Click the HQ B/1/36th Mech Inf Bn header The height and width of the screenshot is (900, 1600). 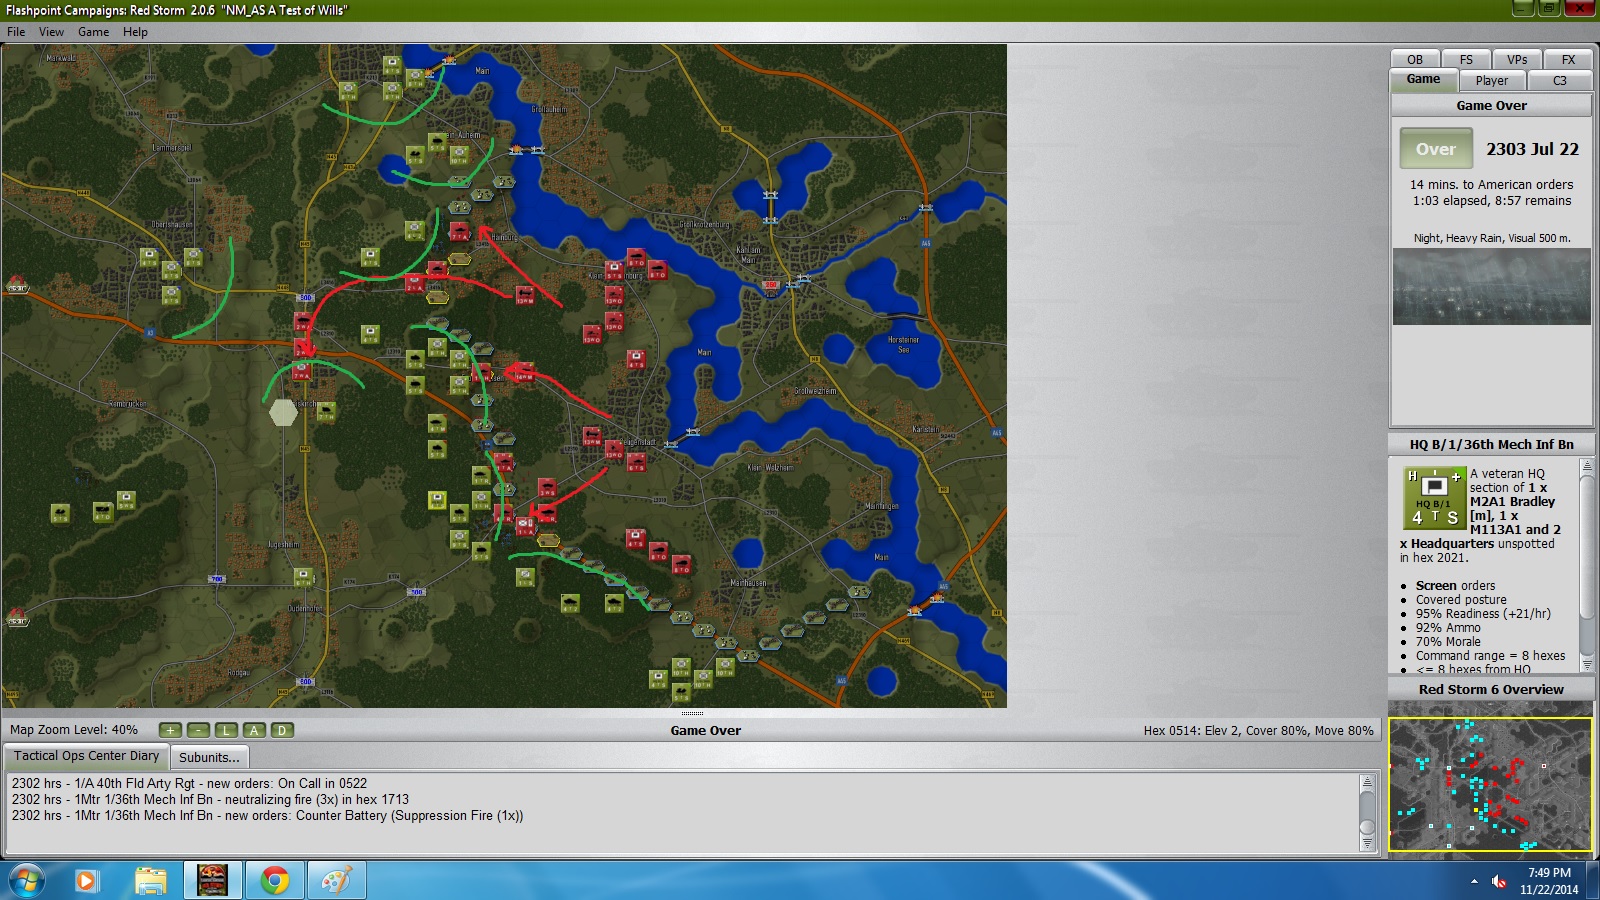(x=1491, y=444)
